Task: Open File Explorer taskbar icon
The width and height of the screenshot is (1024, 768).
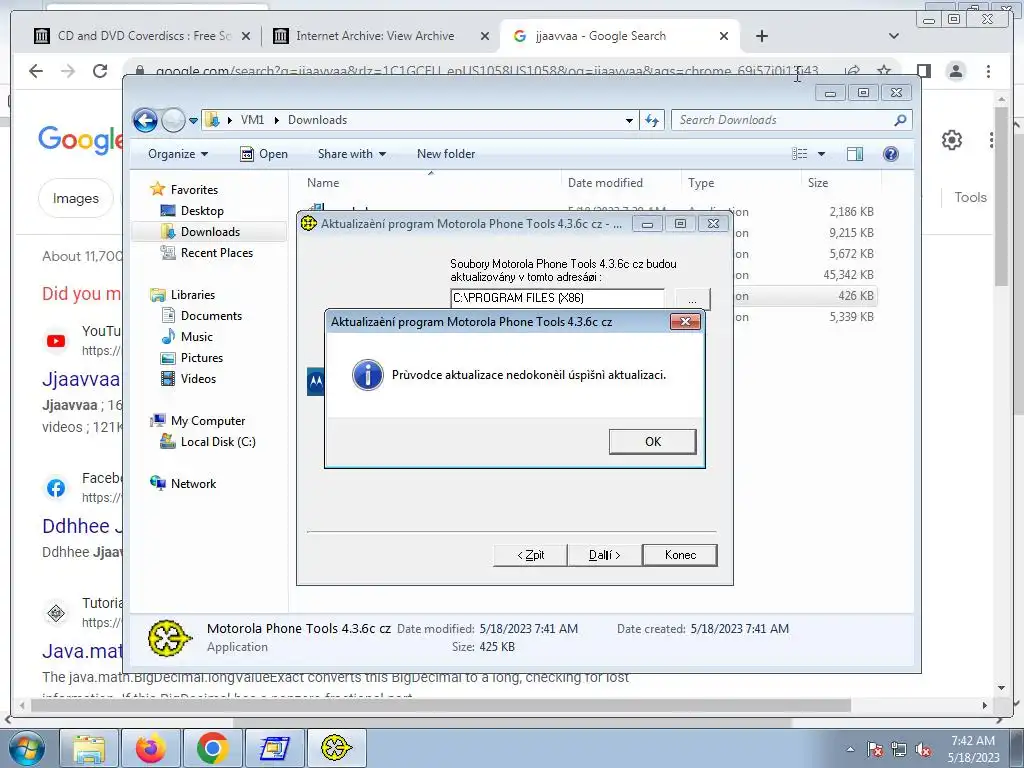Action: tap(89, 748)
